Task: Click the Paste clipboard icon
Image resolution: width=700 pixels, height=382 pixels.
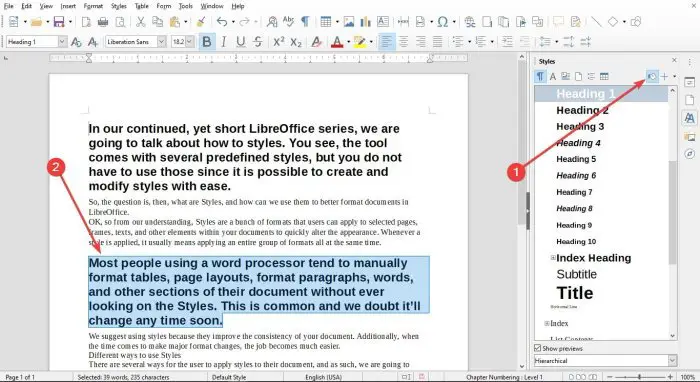Action: coord(175,21)
